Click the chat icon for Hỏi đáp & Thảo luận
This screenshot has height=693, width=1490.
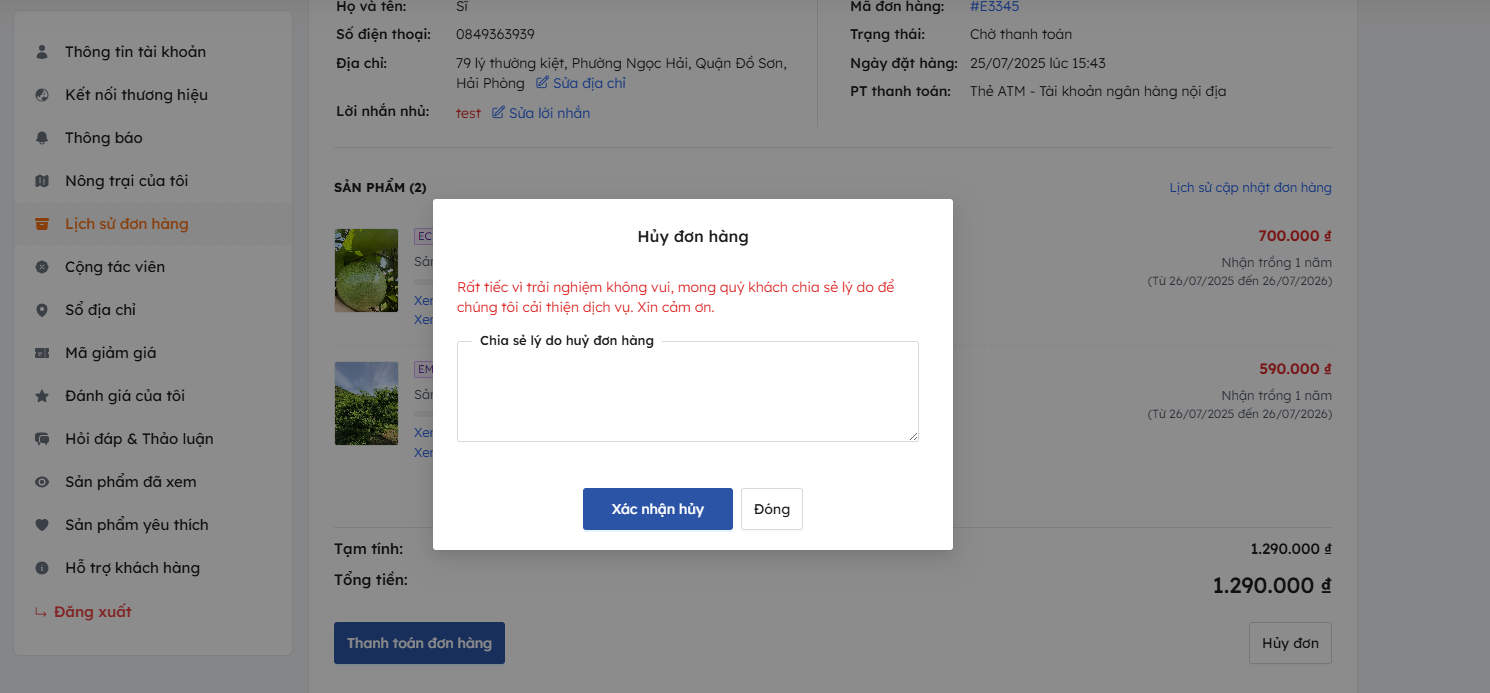pyautogui.click(x=41, y=439)
